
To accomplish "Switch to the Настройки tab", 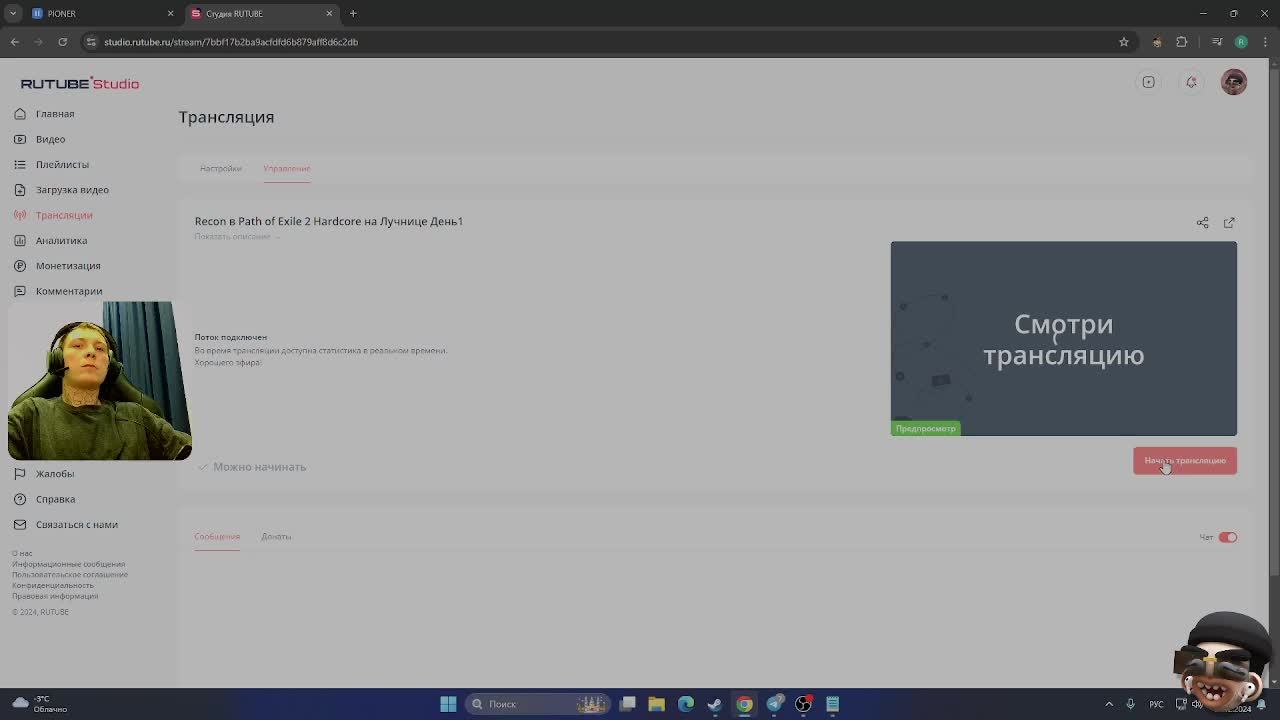I will [x=221, y=168].
